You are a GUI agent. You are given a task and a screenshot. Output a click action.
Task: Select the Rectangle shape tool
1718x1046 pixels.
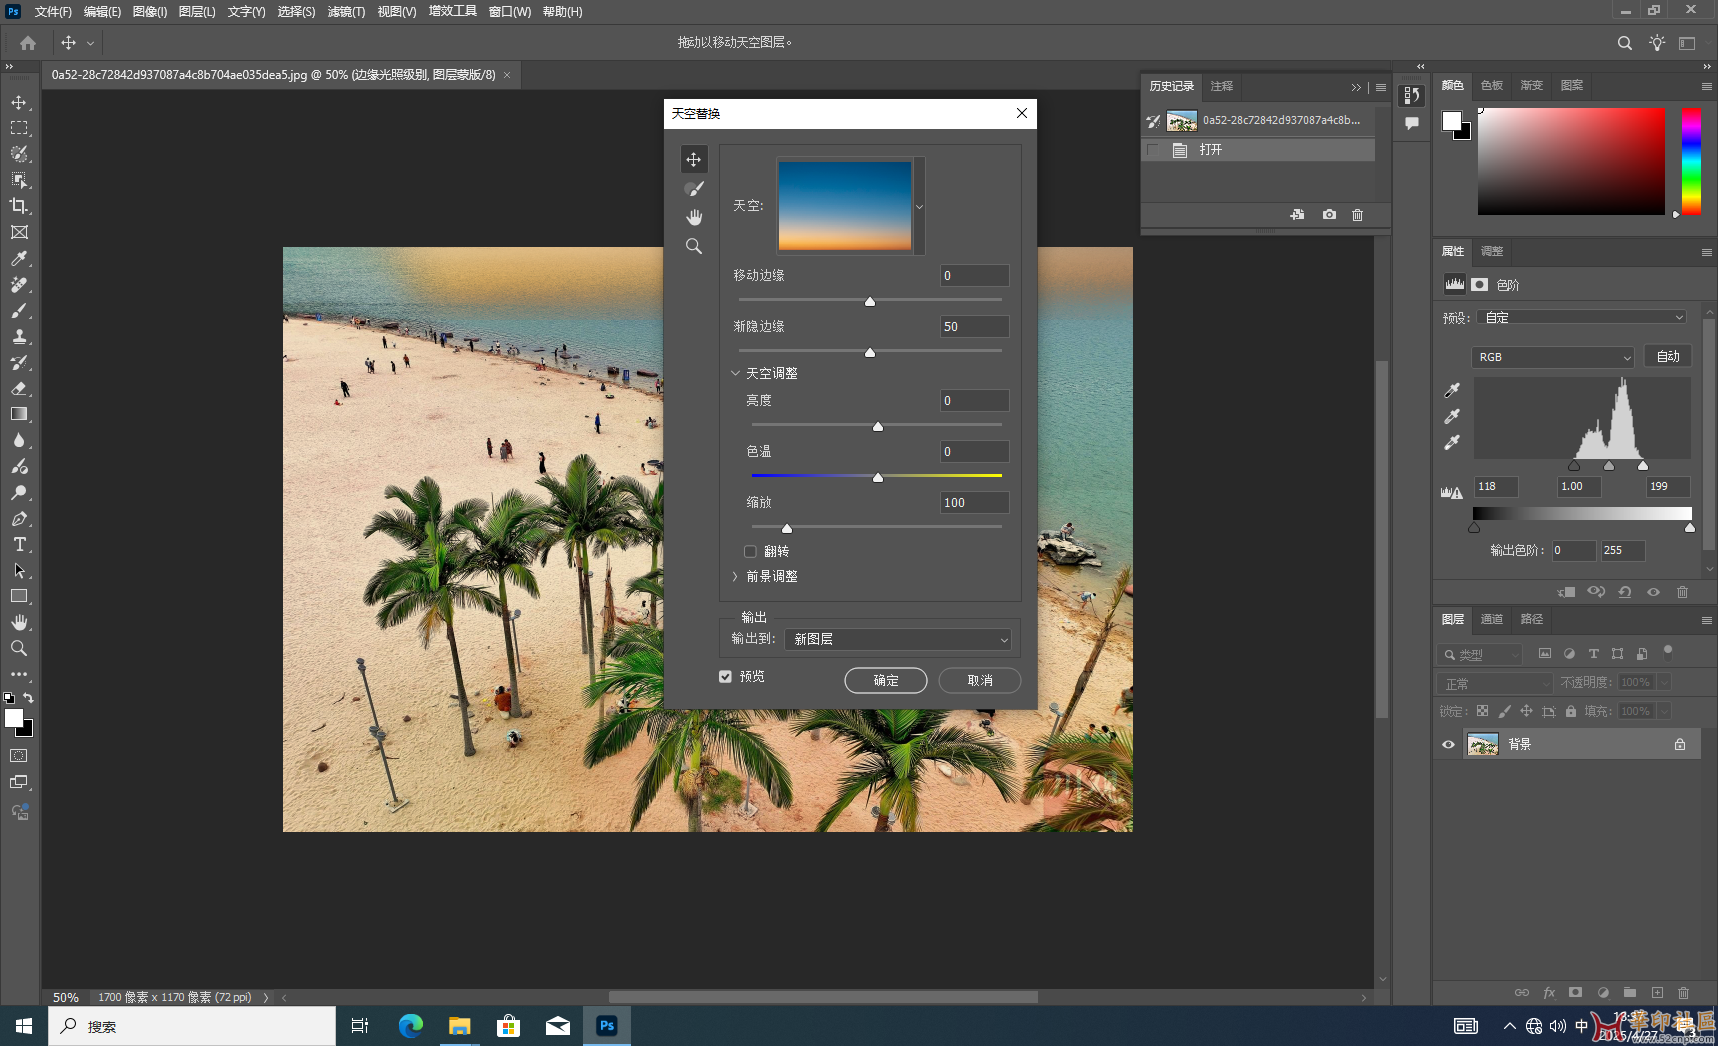[x=19, y=596]
